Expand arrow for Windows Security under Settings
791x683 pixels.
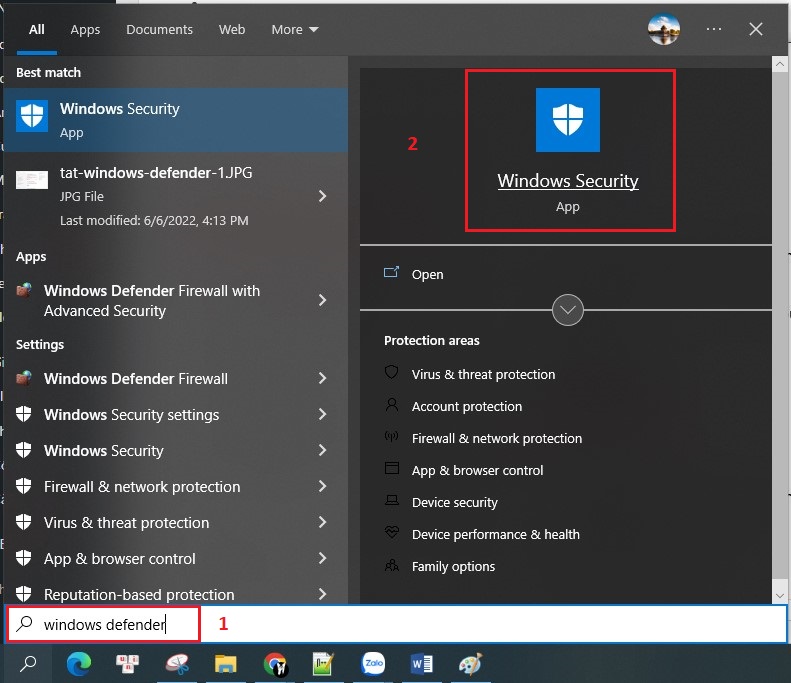pyautogui.click(x=322, y=450)
